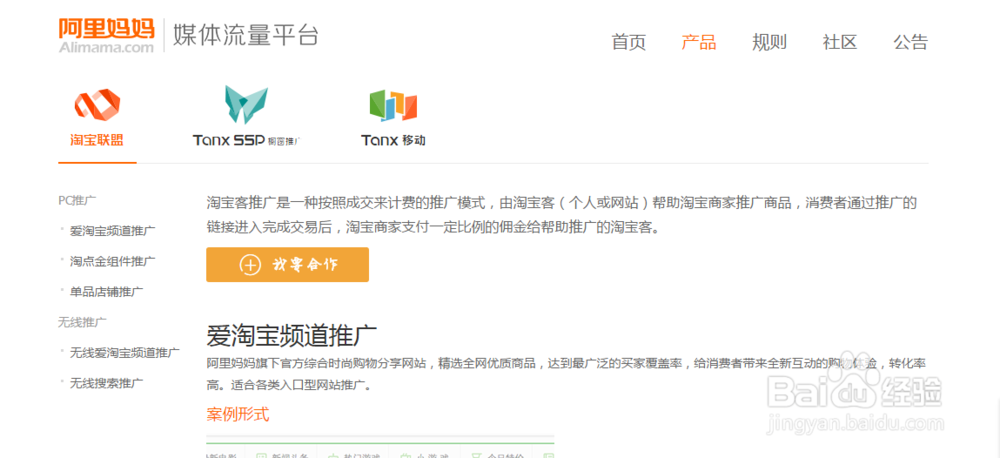Click the 媒体流量平台 title text
The image size is (1000, 458).
[x=246, y=36]
